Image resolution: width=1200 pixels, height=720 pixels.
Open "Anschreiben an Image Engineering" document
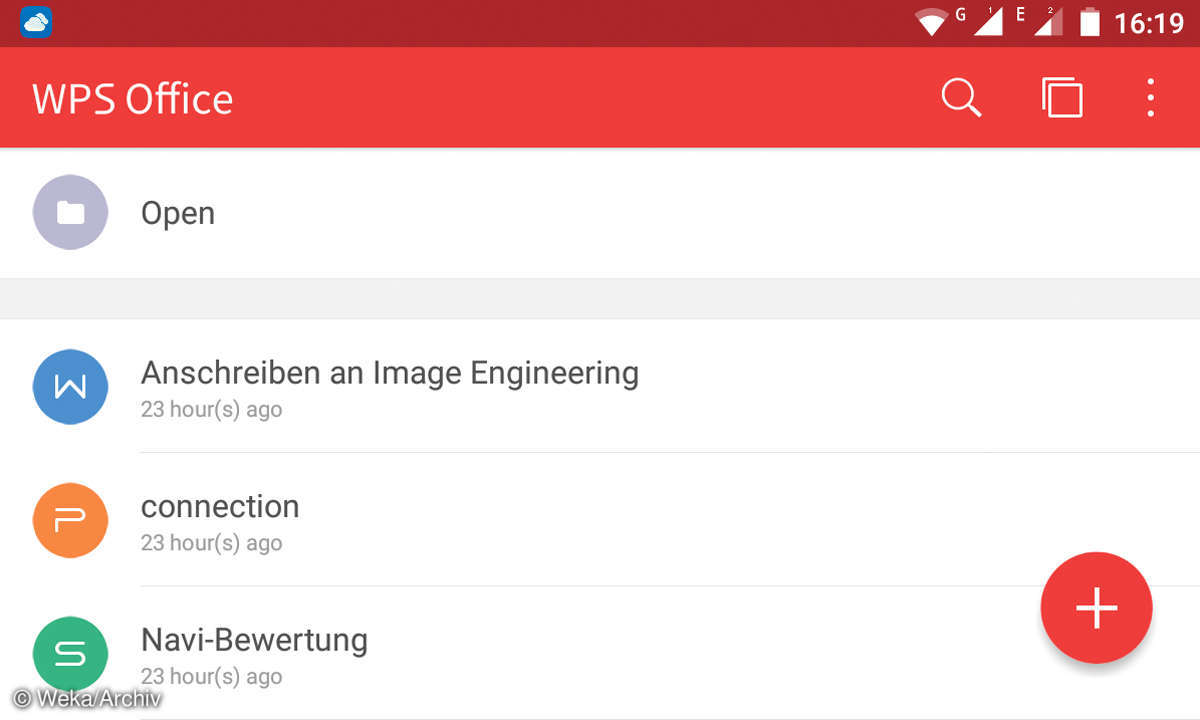389,373
